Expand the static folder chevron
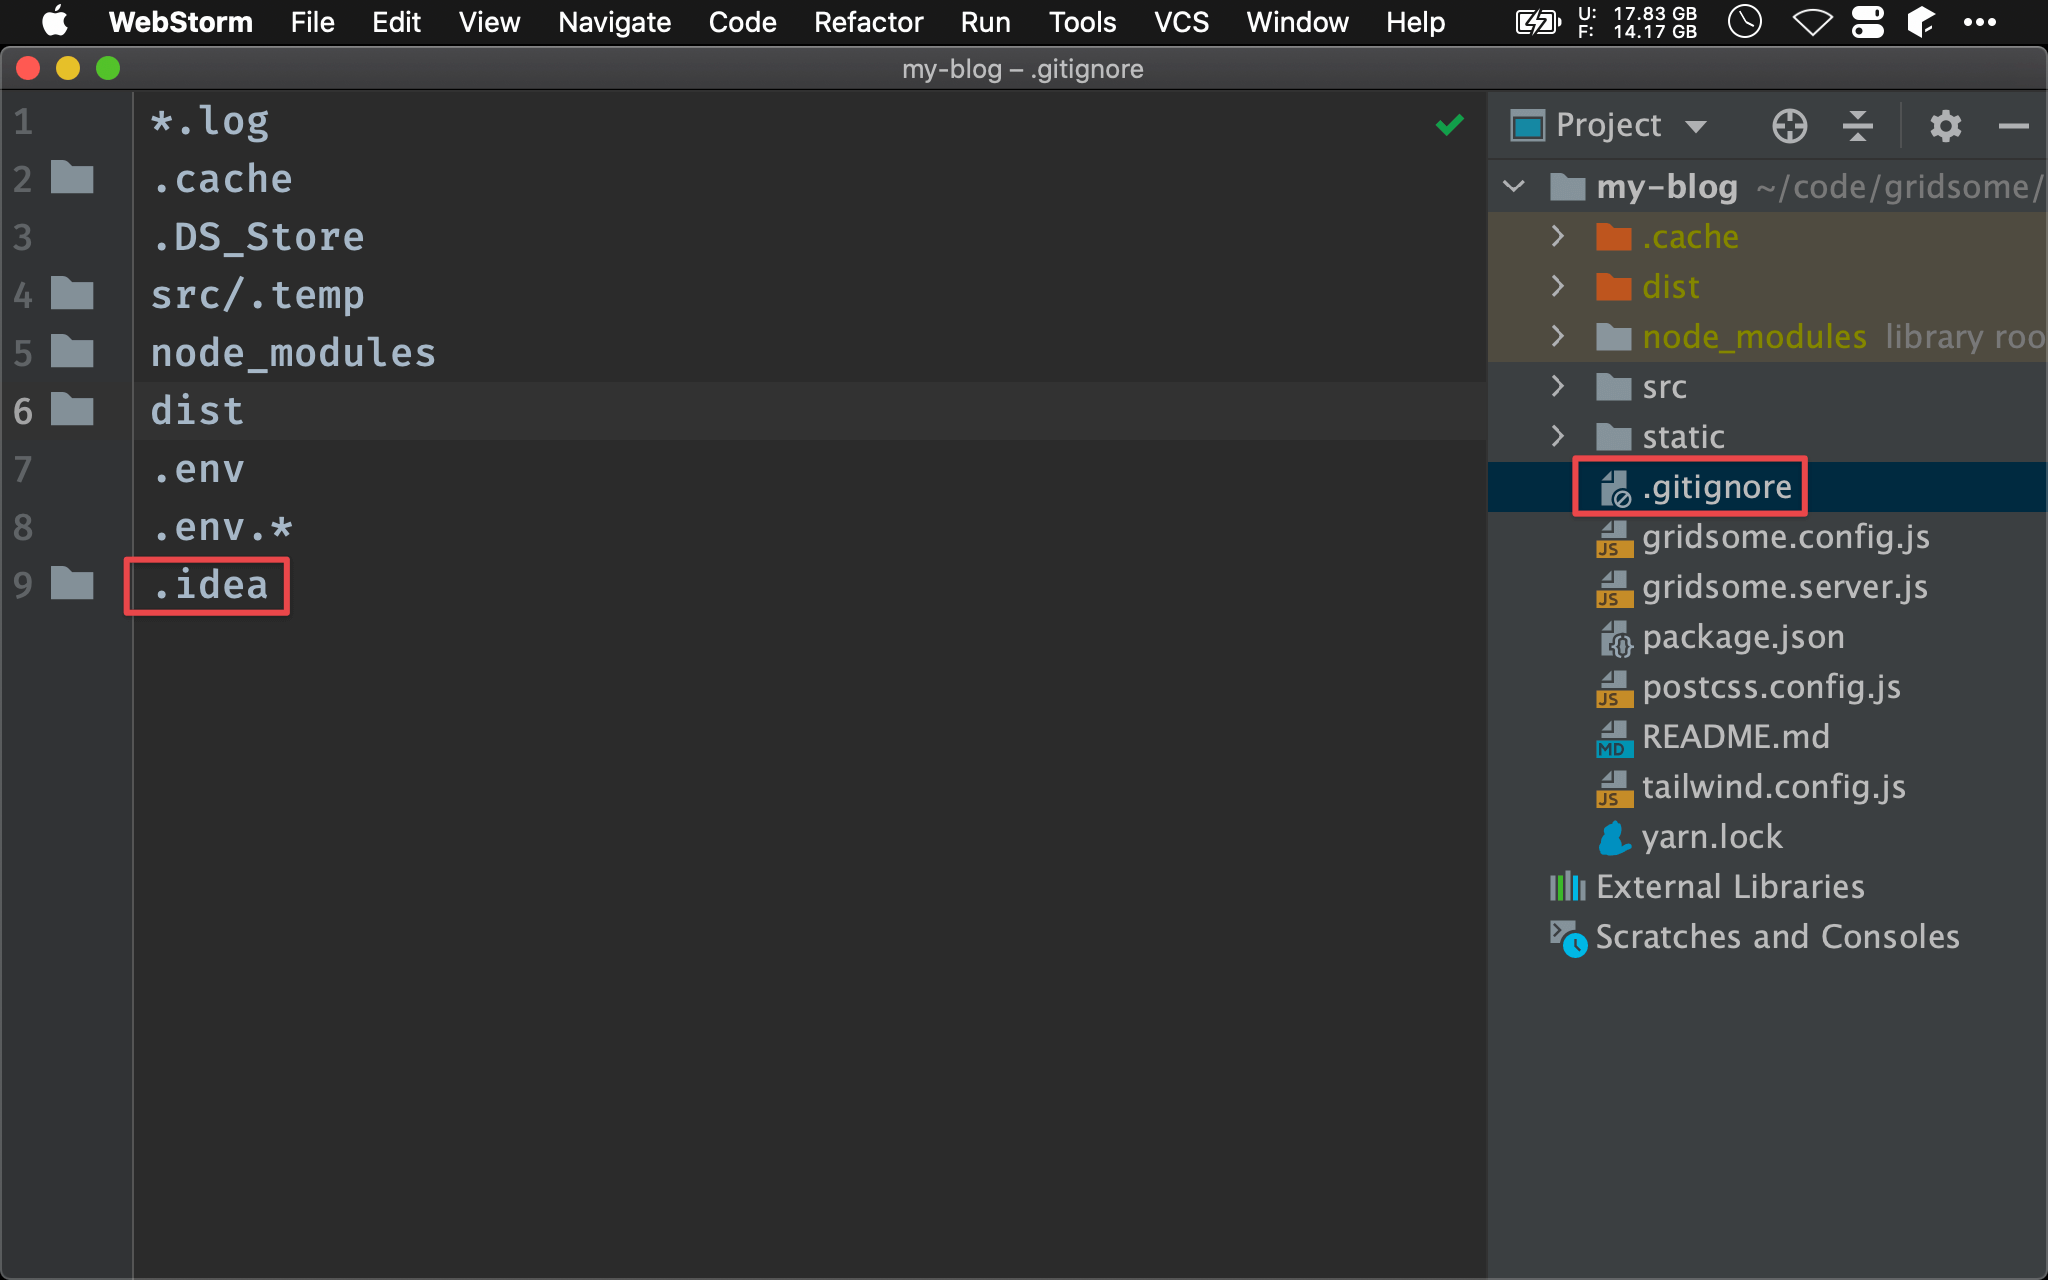The width and height of the screenshot is (2048, 1280). (1557, 436)
